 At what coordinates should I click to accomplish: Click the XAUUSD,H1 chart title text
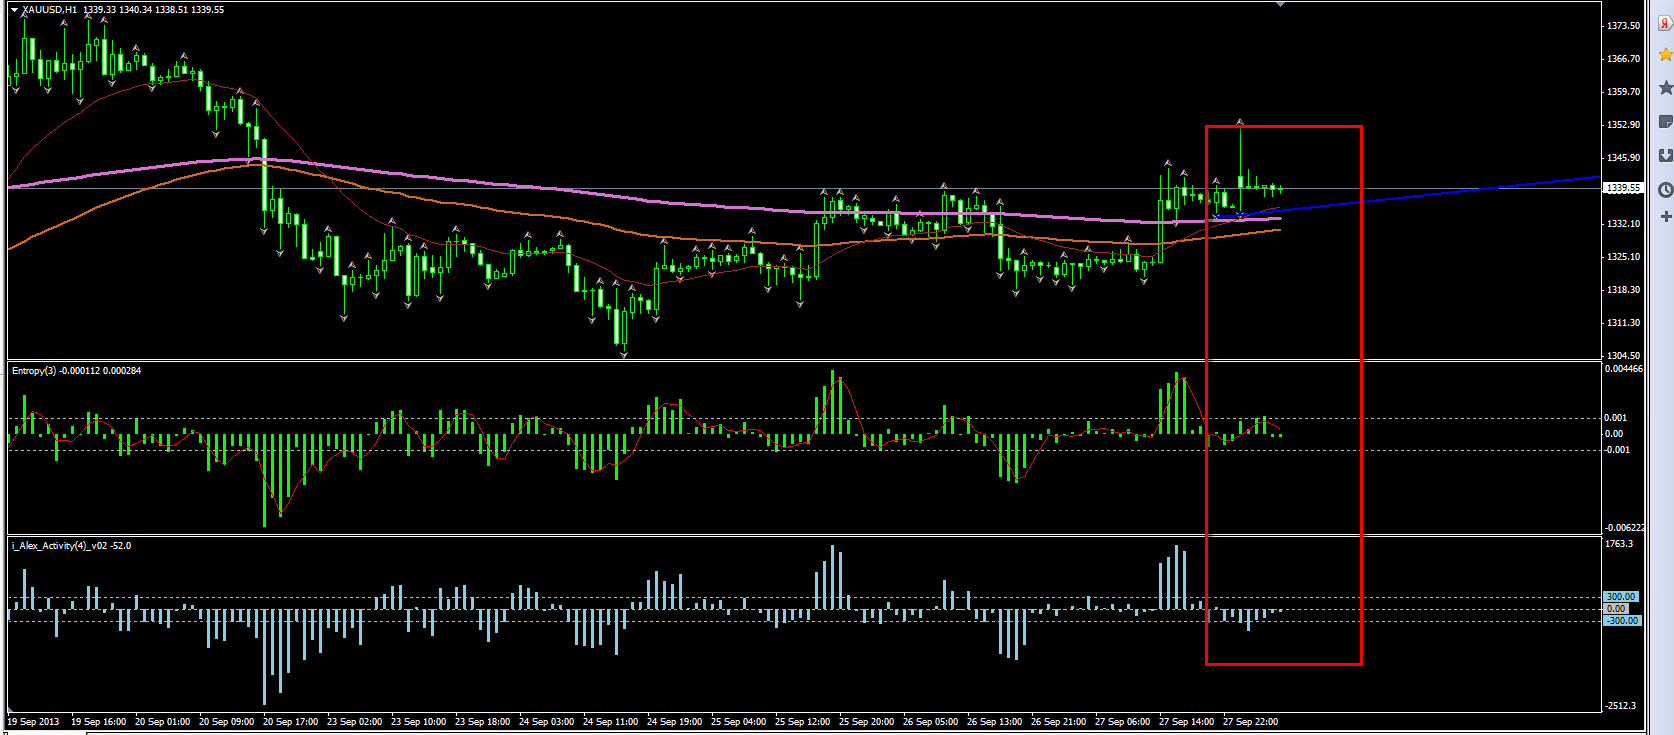coord(50,10)
